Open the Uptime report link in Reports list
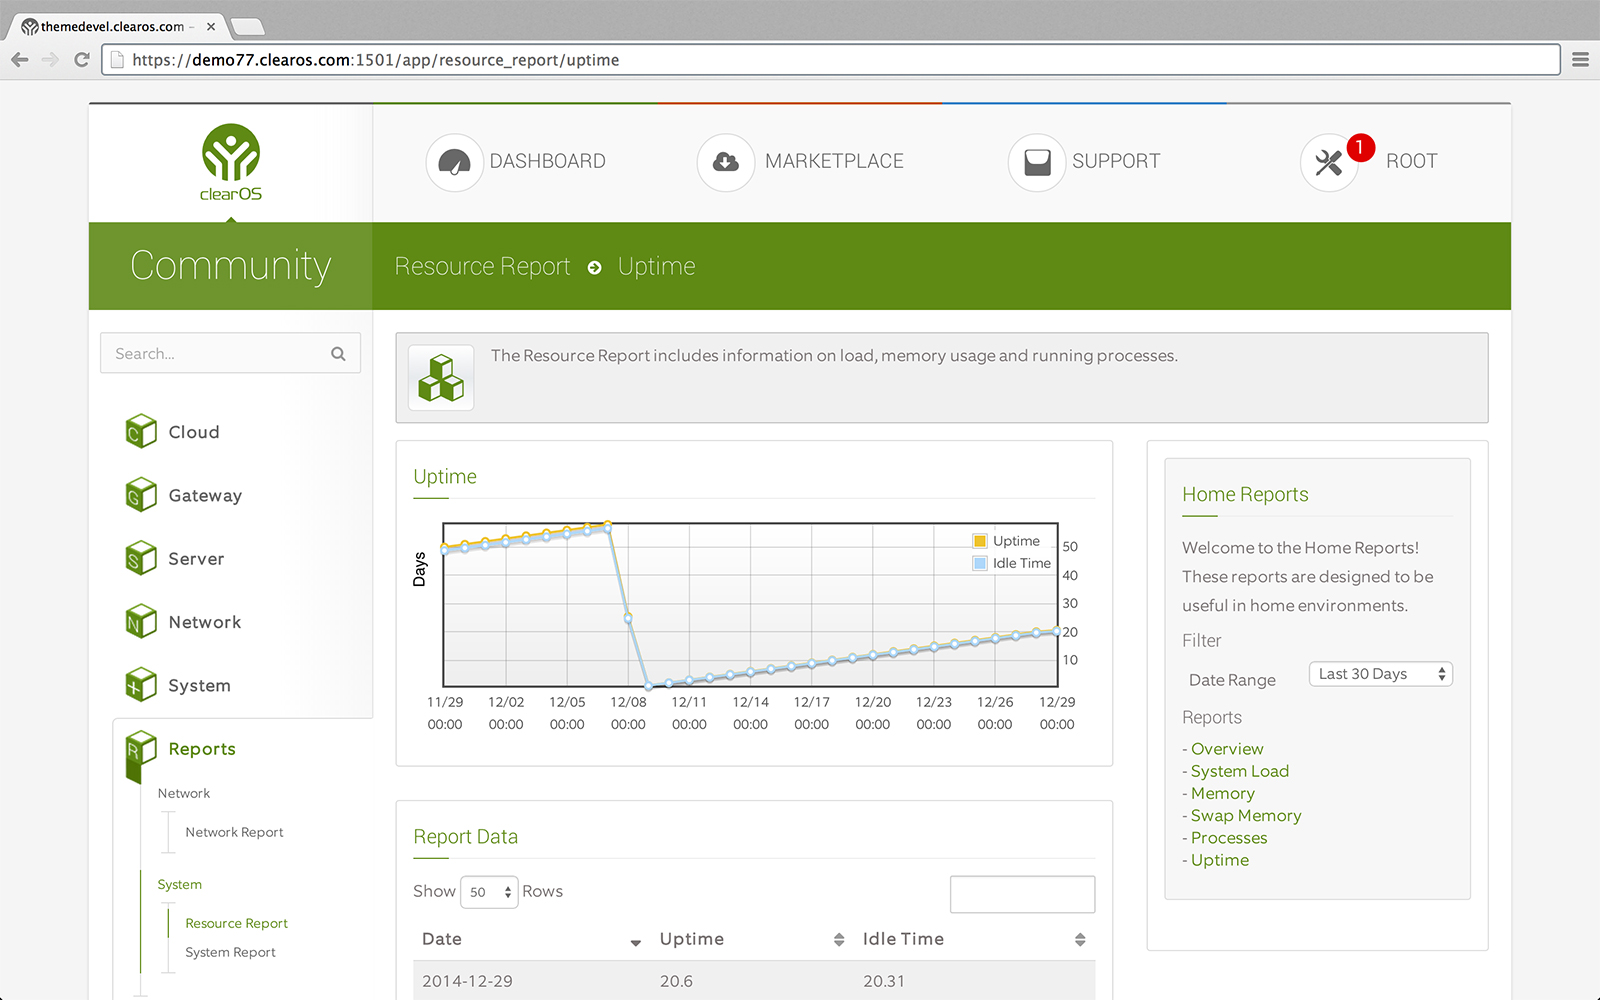Screen dimensions: 1600x1000 tap(1220, 860)
